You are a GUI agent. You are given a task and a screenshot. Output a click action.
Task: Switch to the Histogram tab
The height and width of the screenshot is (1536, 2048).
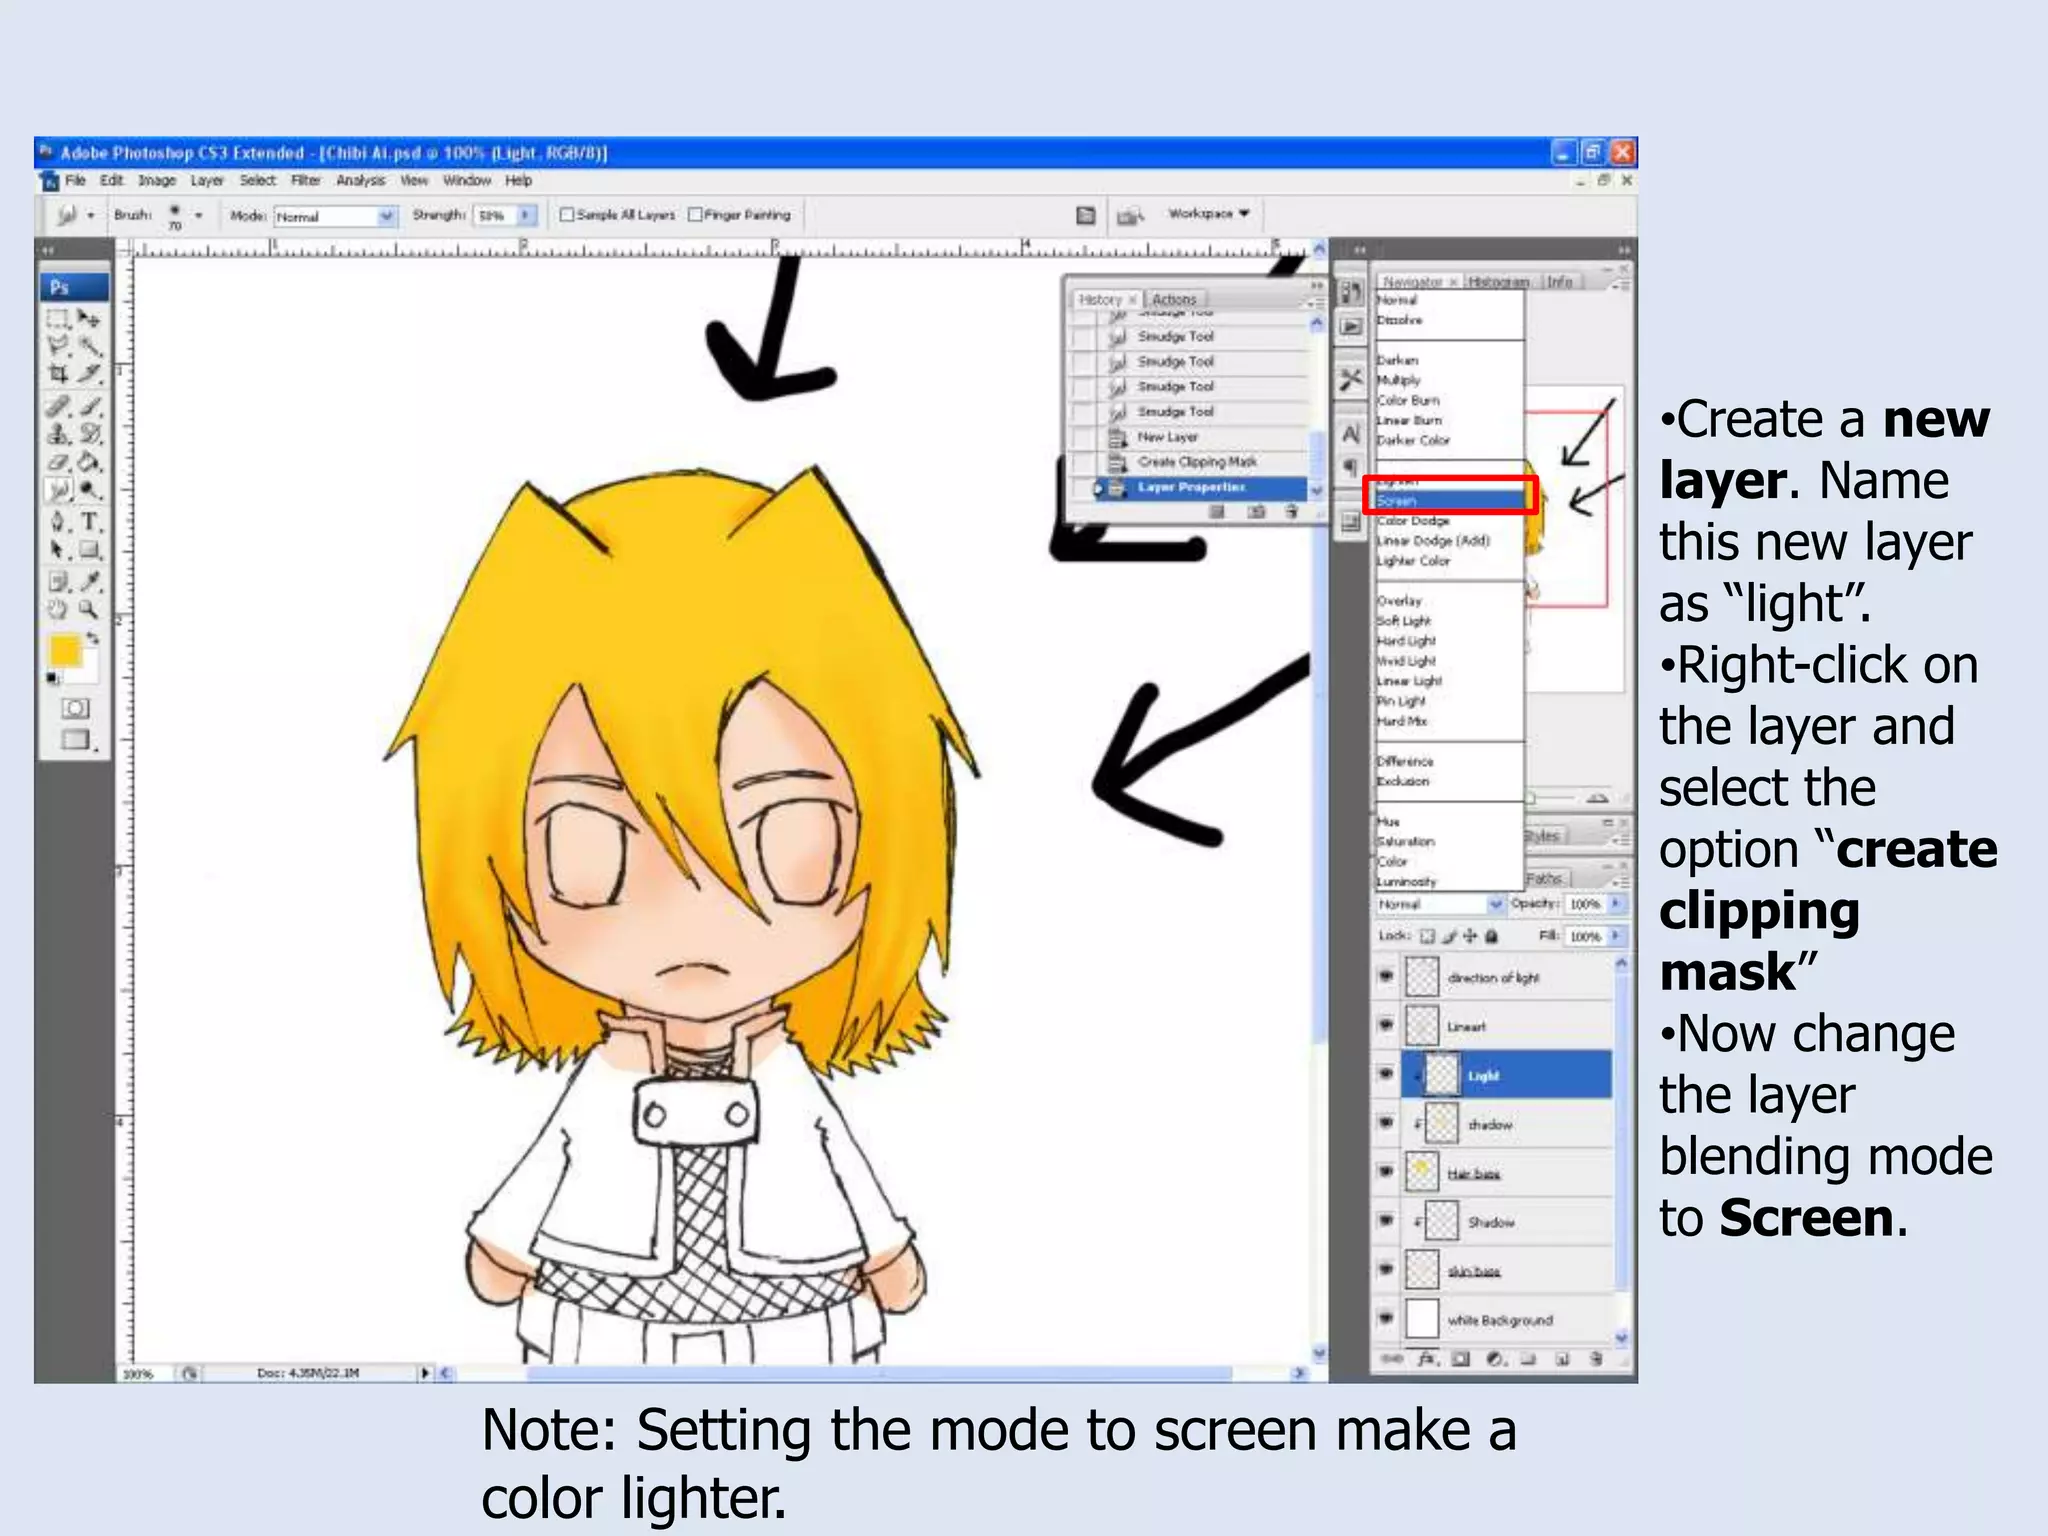[1497, 282]
